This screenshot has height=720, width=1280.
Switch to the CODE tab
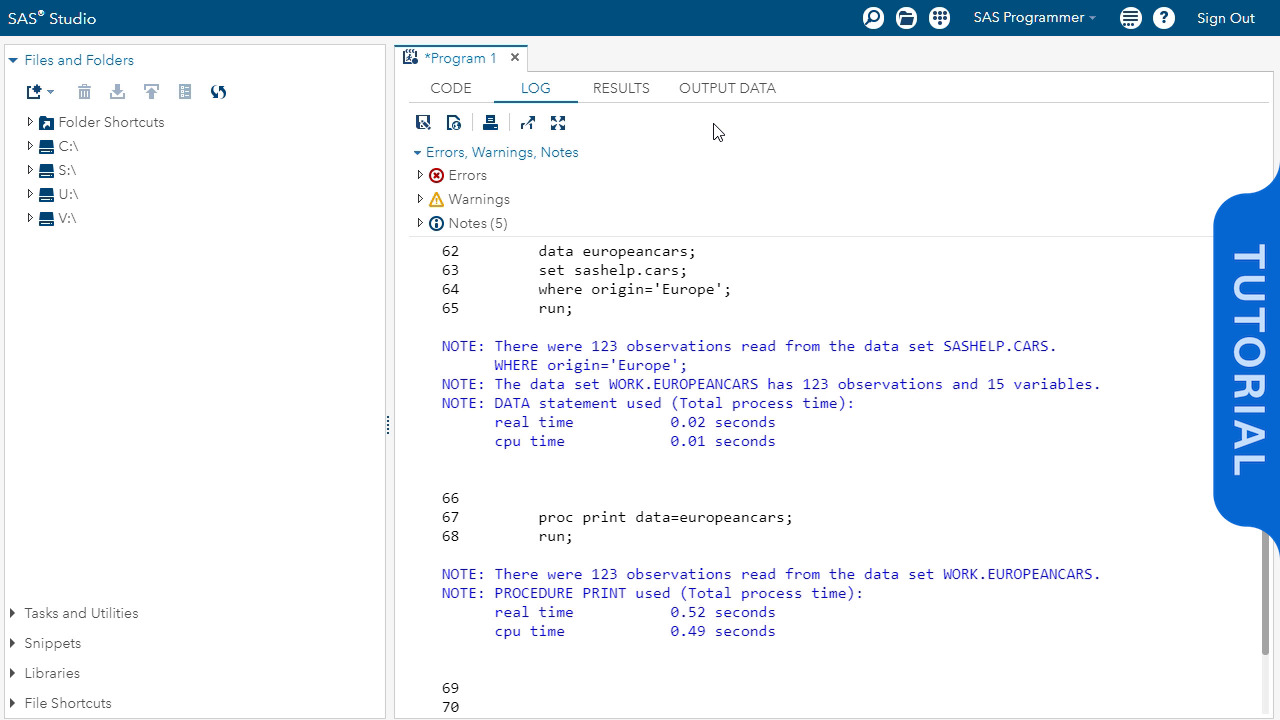pyautogui.click(x=451, y=88)
